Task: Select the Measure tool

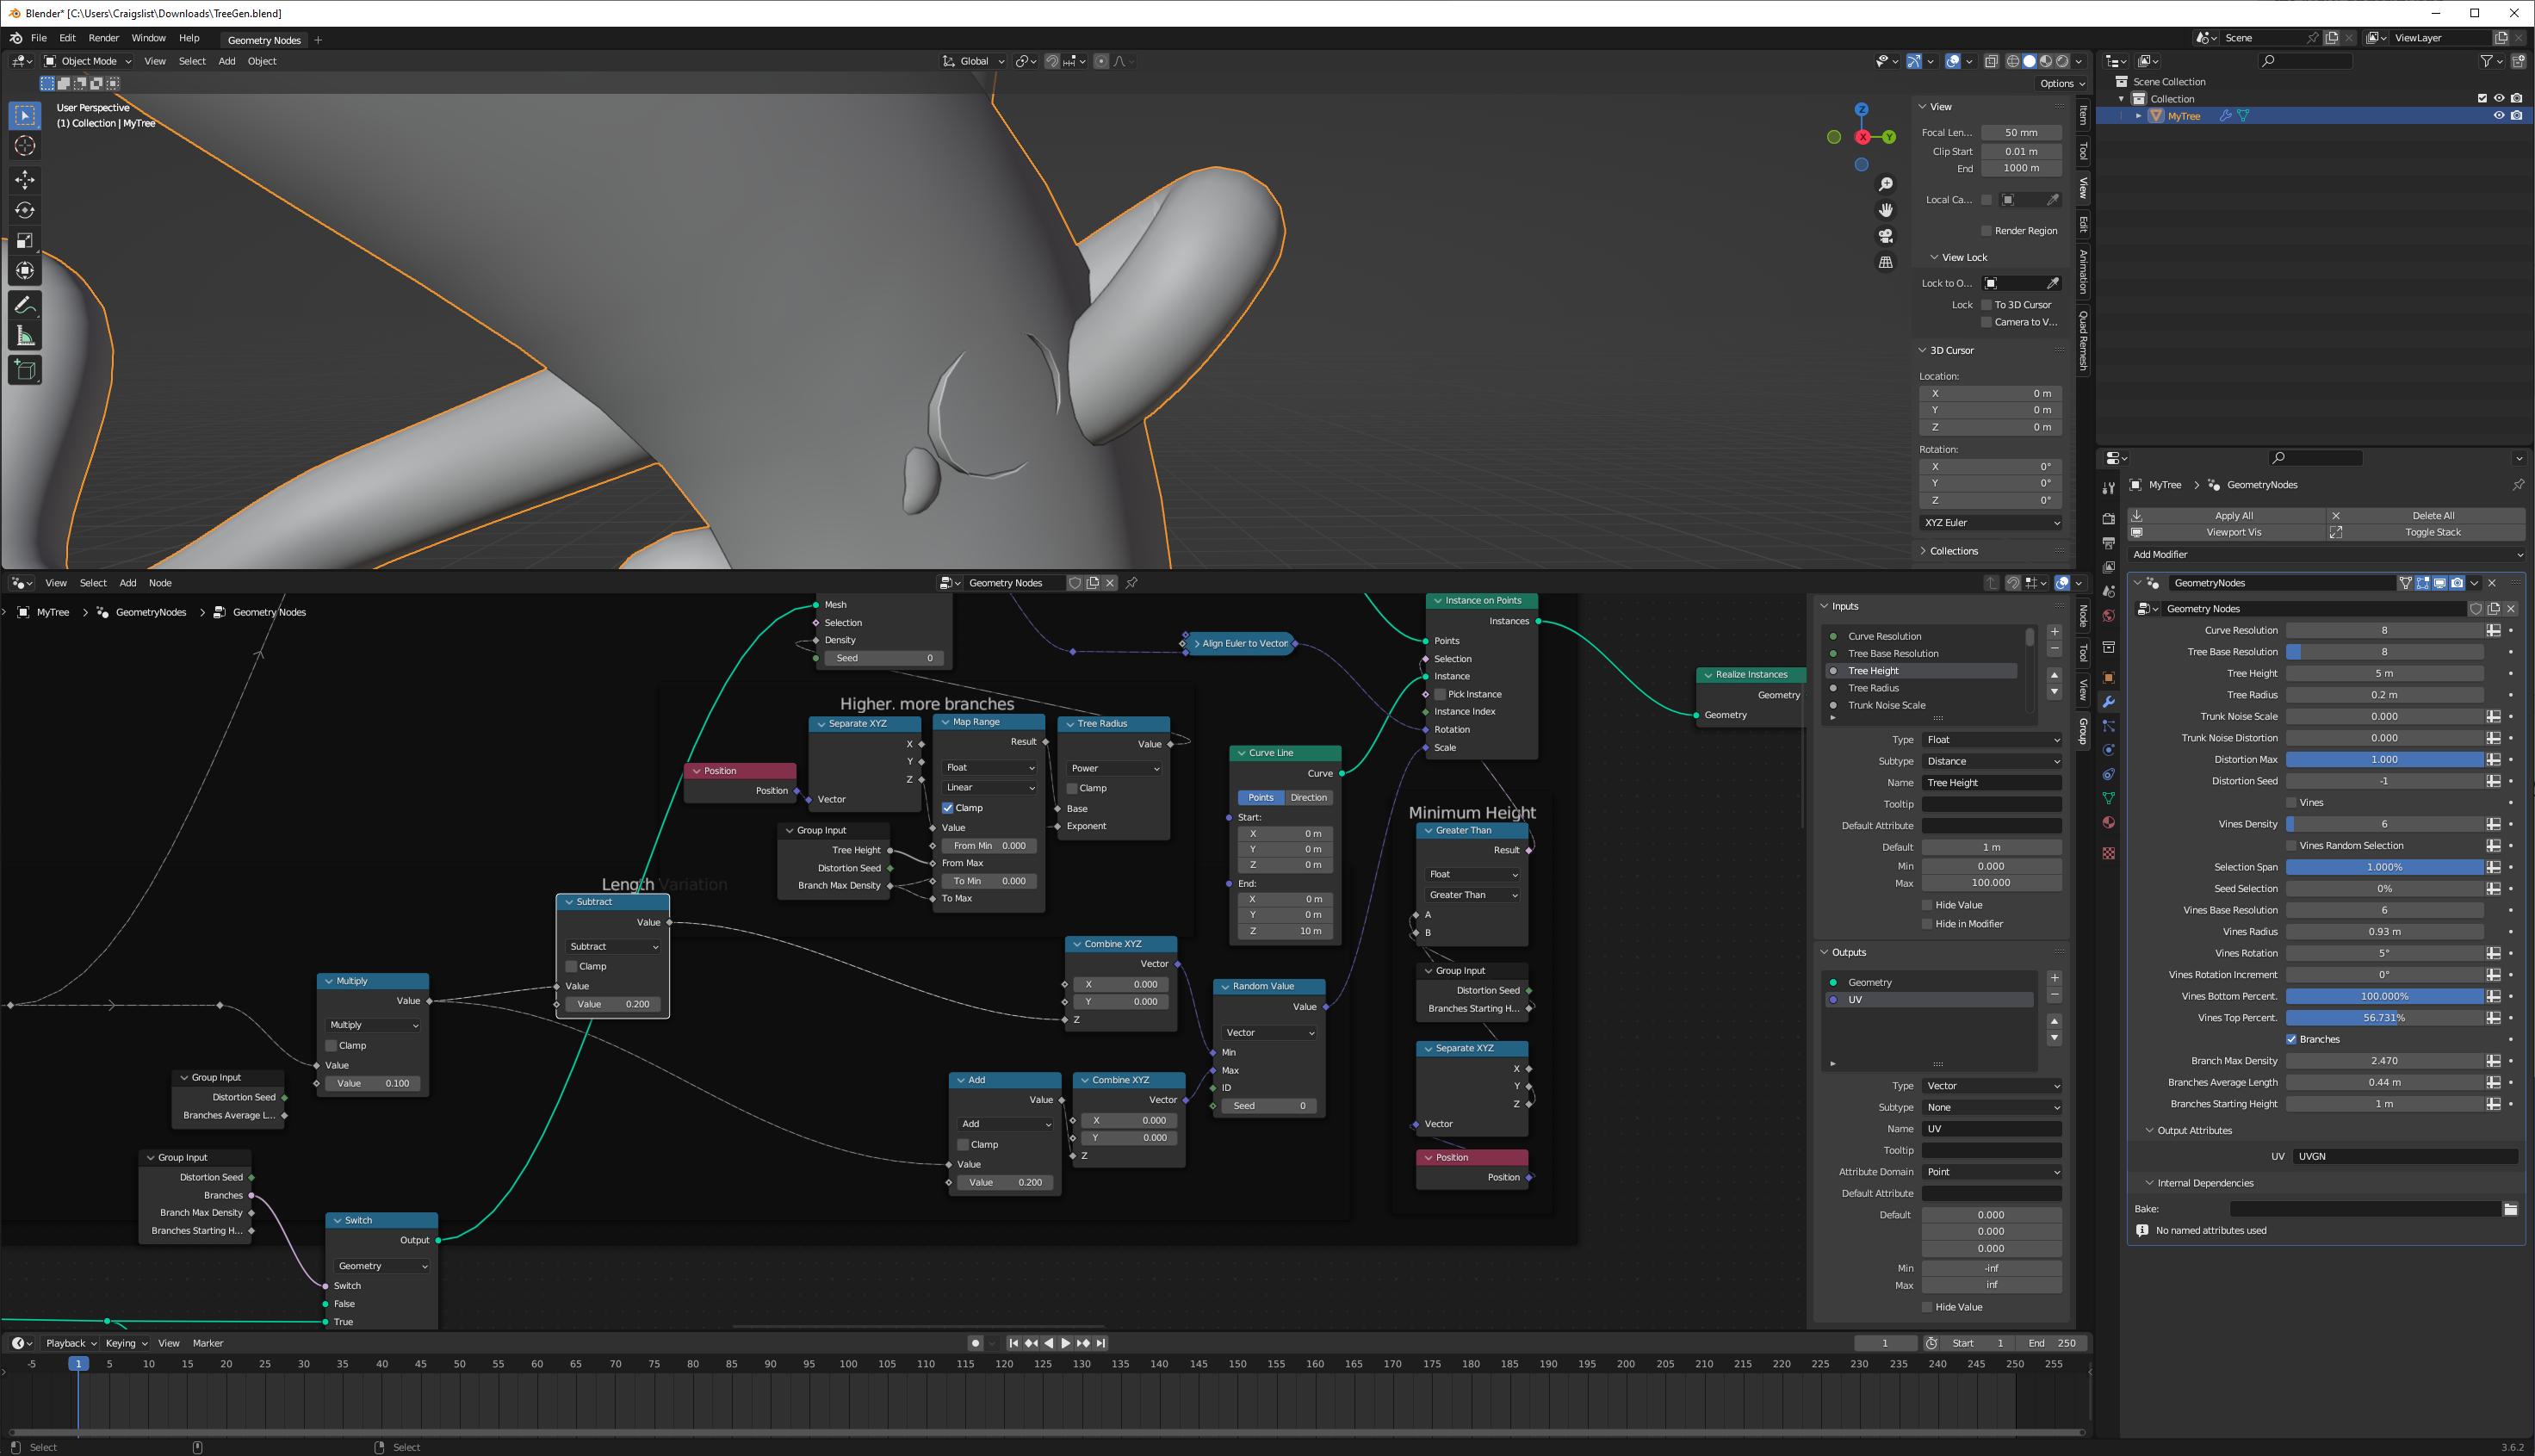Action: (x=25, y=336)
